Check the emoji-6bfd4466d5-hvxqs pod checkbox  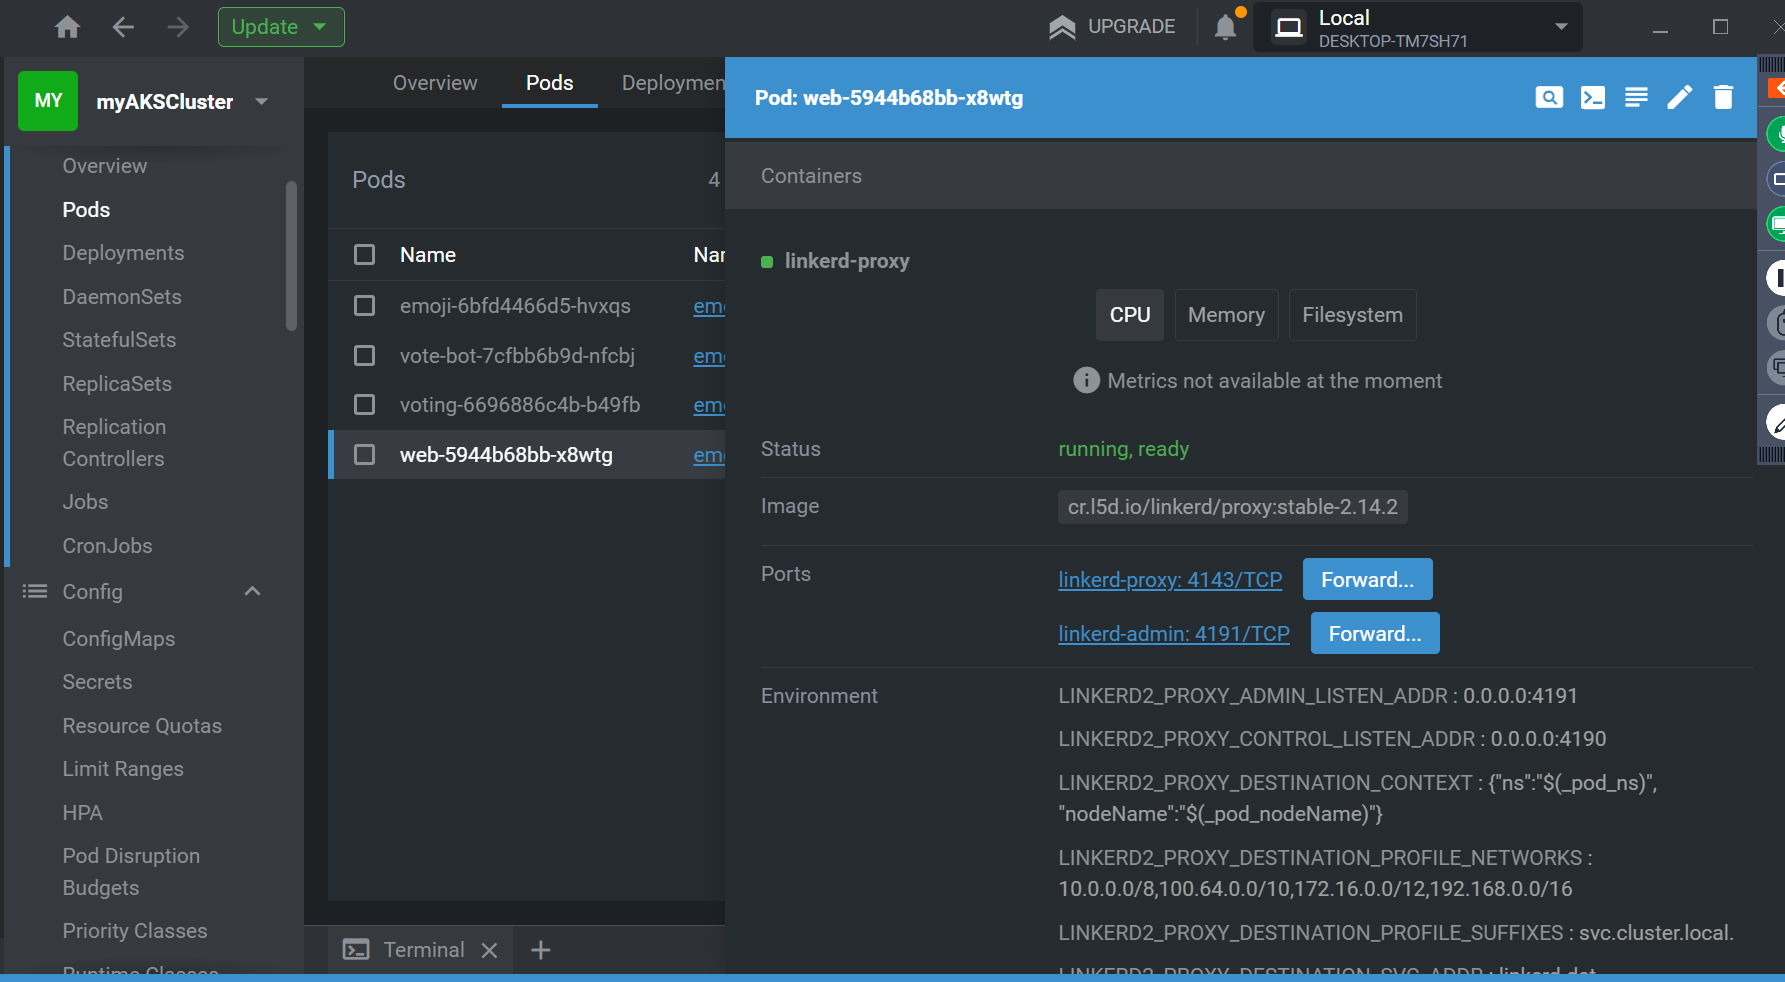pos(365,305)
